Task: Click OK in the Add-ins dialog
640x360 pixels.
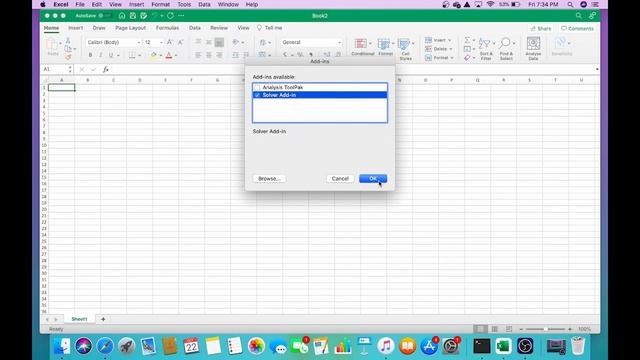Action: pos(373,179)
